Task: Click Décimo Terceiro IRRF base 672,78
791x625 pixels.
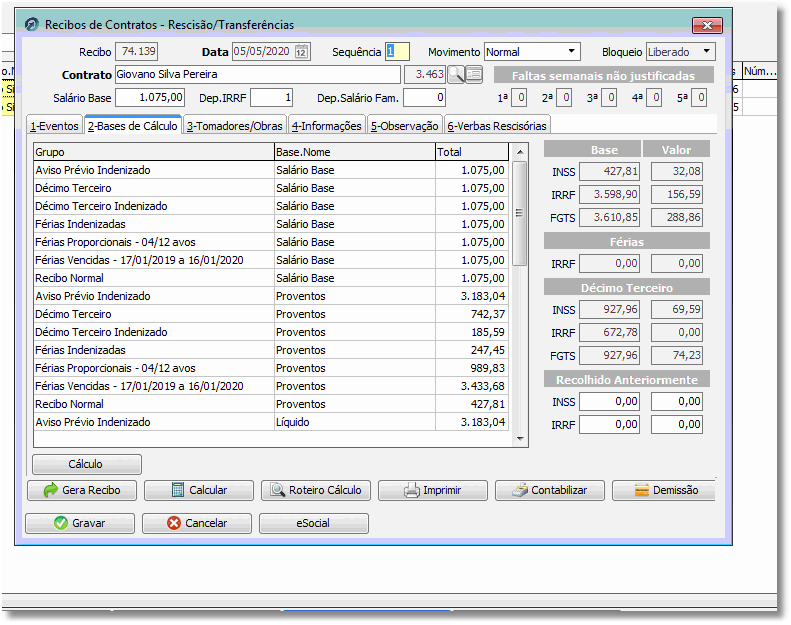Action: click(x=609, y=332)
